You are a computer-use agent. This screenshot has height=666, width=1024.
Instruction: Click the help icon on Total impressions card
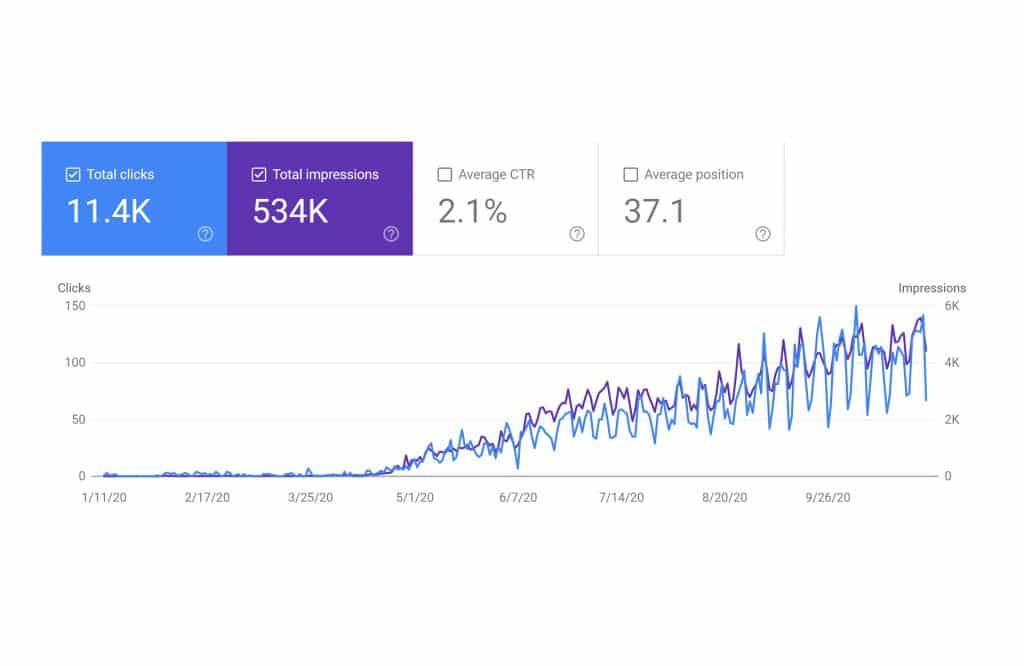click(390, 234)
